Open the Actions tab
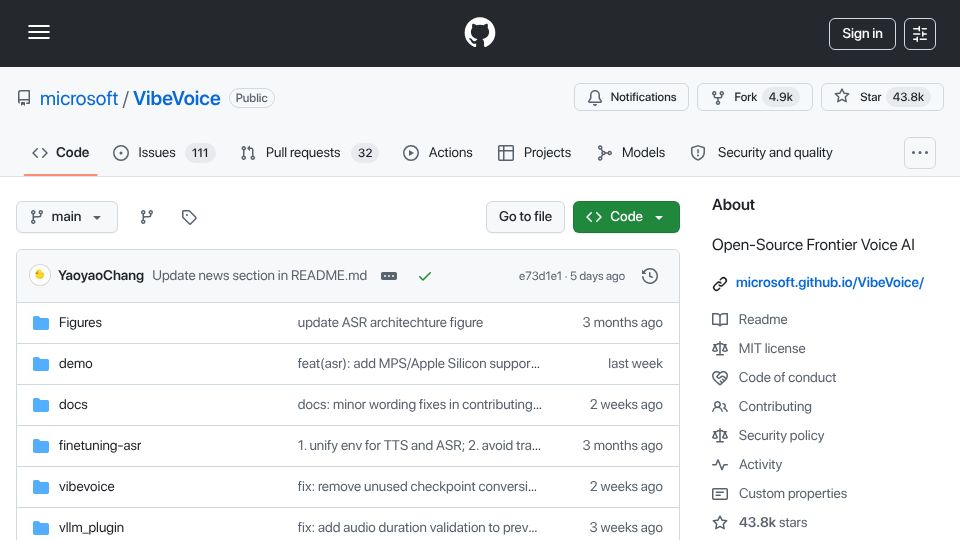Screen dimensions: 960x540 tap(438, 152)
